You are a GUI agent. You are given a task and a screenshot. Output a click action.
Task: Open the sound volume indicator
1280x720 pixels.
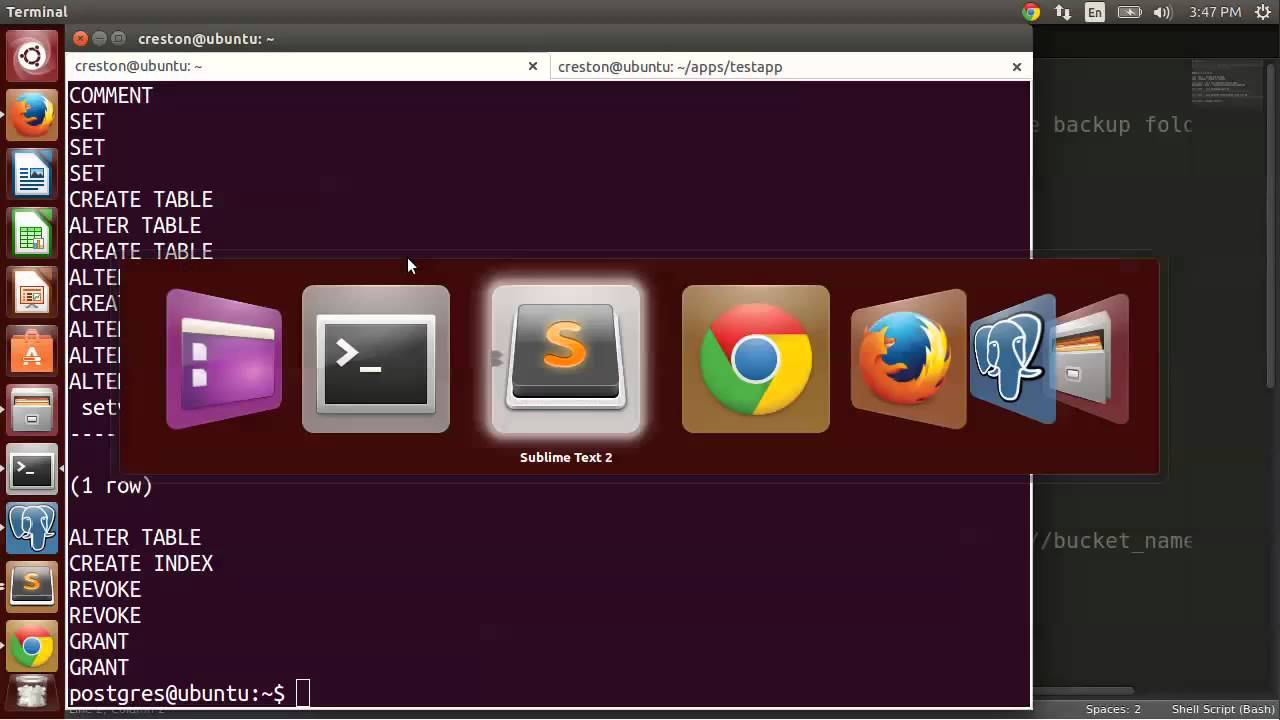point(1162,12)
